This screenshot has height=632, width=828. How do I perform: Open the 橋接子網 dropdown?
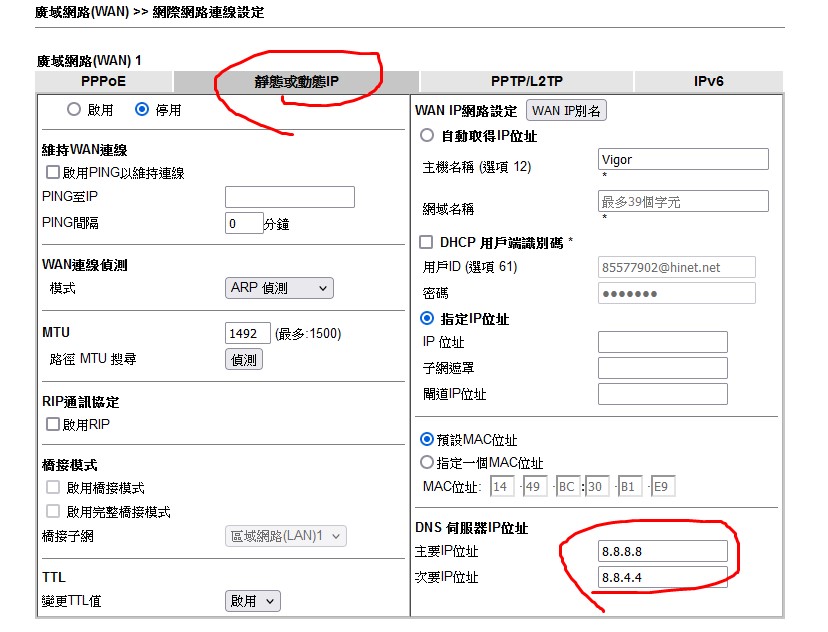pyautogui.click(x=285, y=536)
